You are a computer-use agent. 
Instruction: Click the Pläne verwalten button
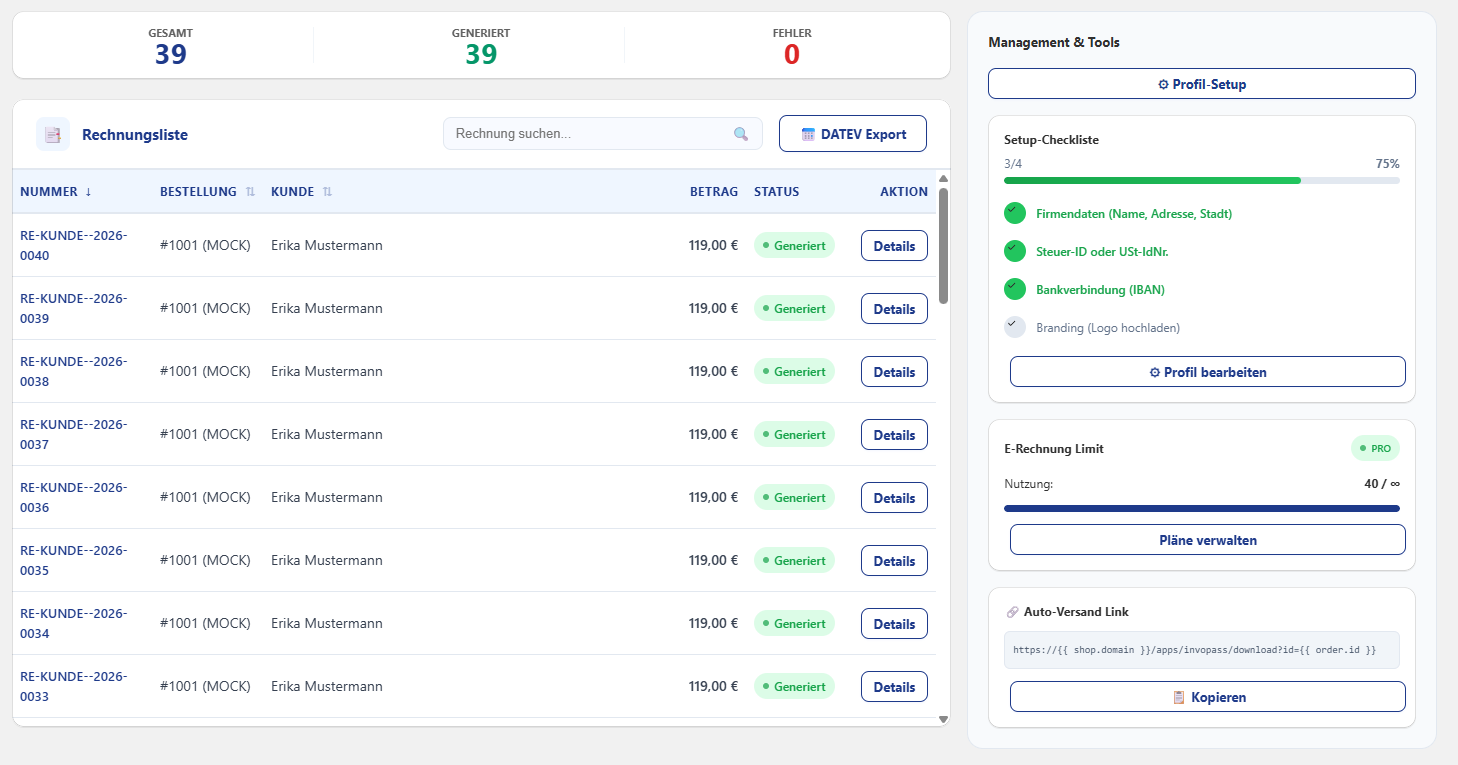1207,539
